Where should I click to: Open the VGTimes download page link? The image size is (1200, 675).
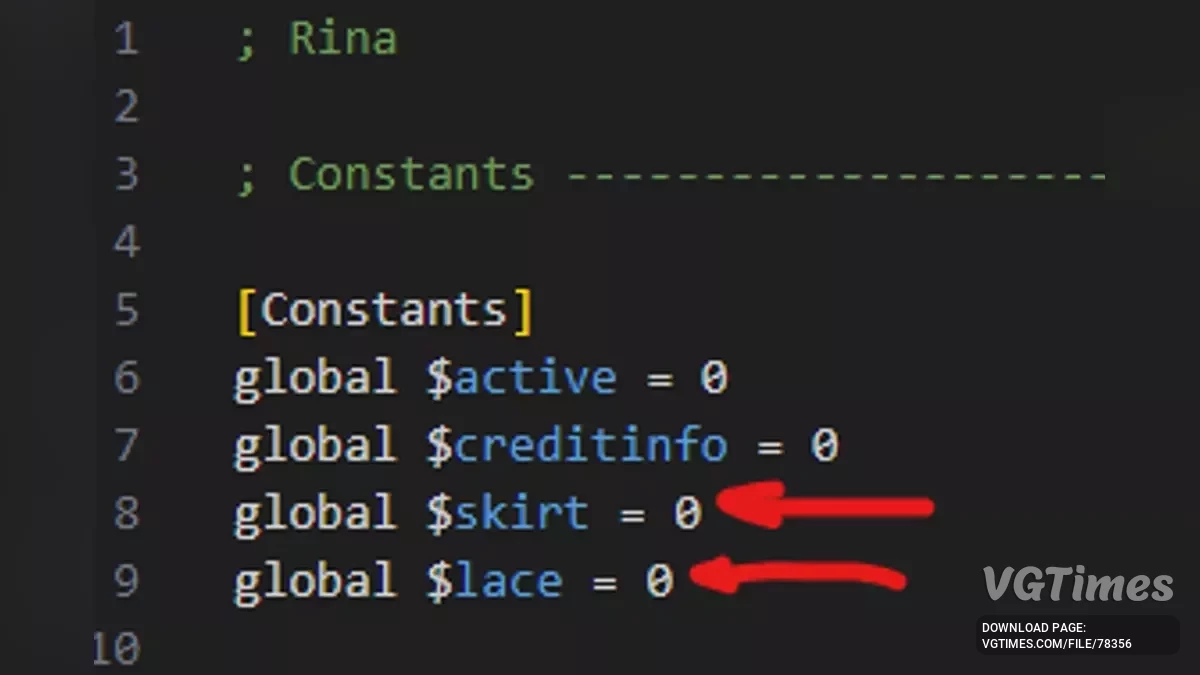(1057, 636)
